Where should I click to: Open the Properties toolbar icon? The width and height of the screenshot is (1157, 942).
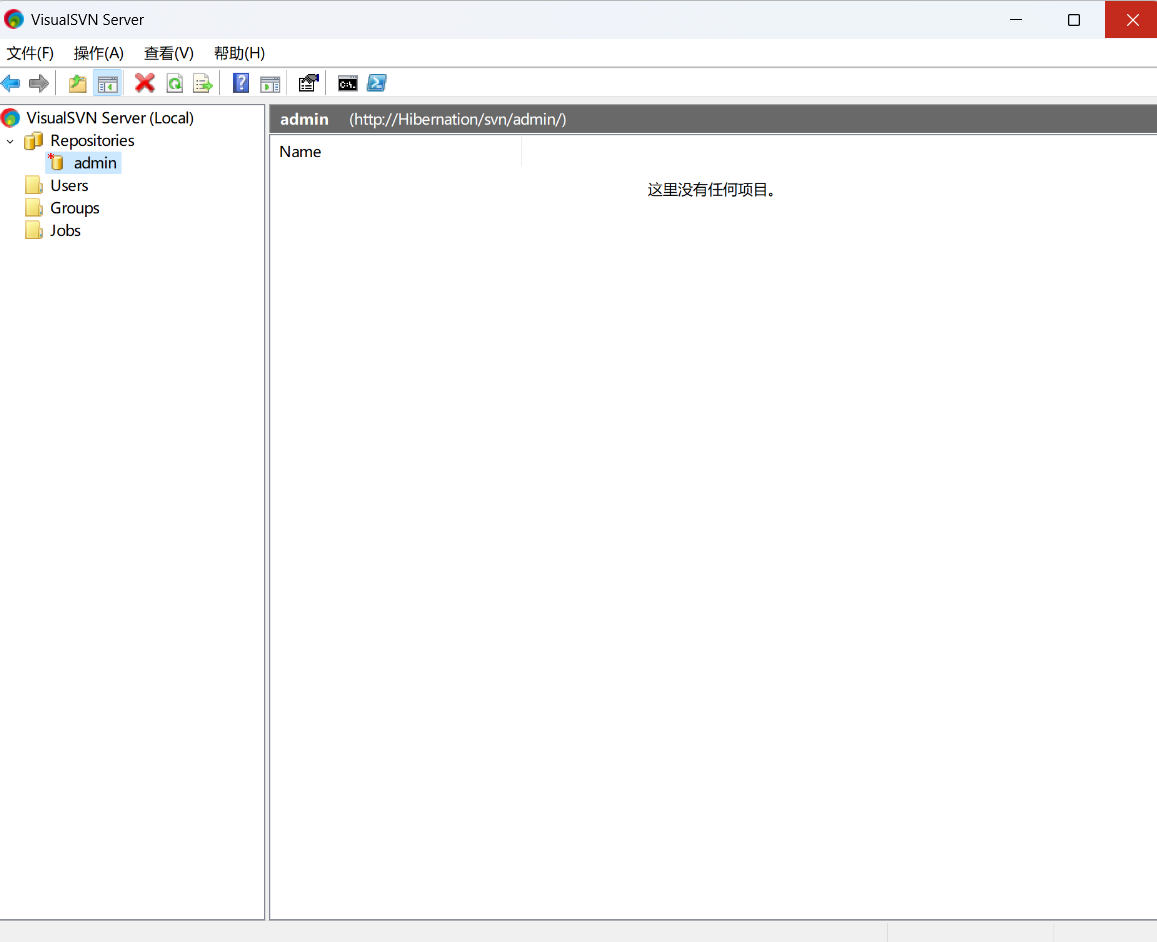(308, 83)
